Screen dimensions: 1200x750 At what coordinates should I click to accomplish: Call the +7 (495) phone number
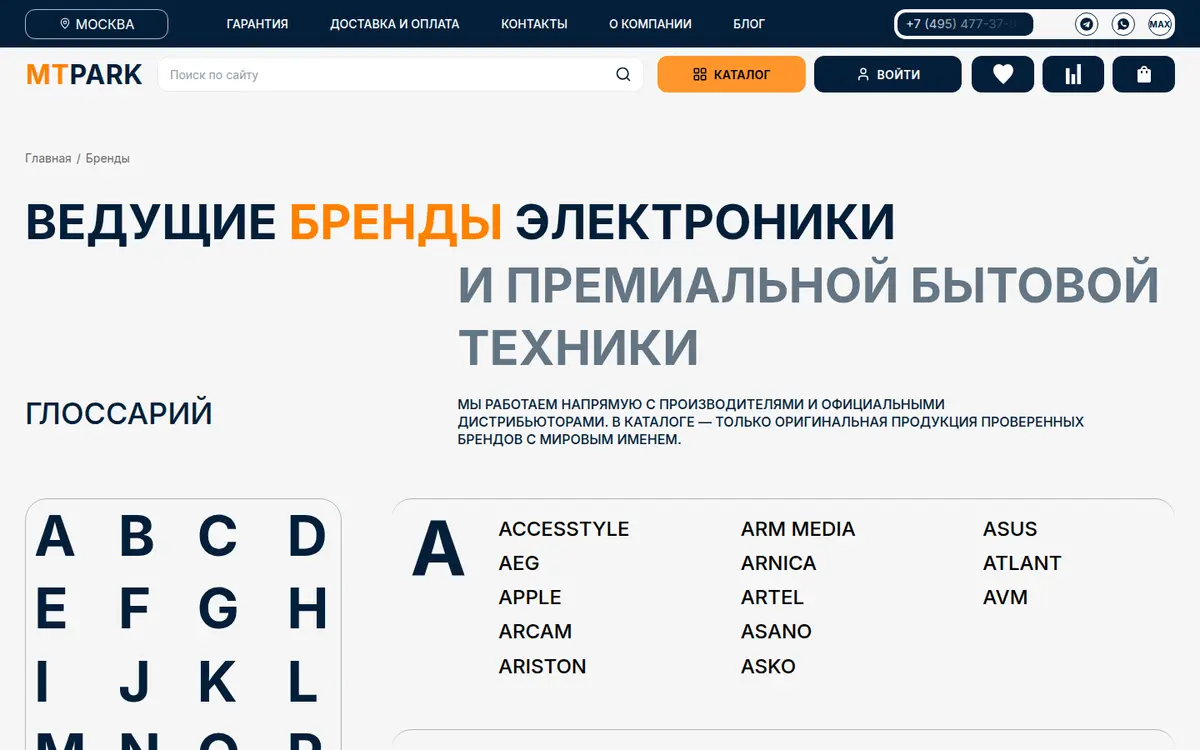click(965, 24)
